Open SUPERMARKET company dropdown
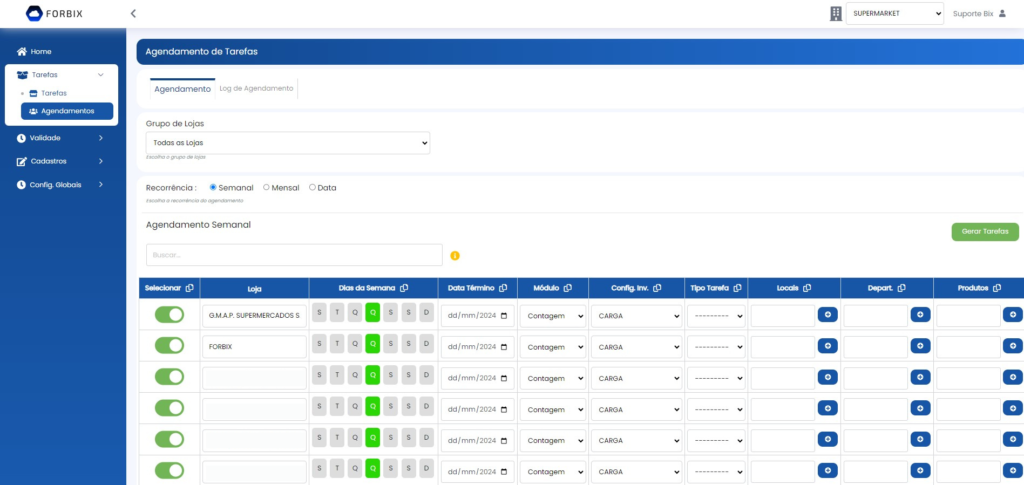1024x485 pixels. click(895, 13)
